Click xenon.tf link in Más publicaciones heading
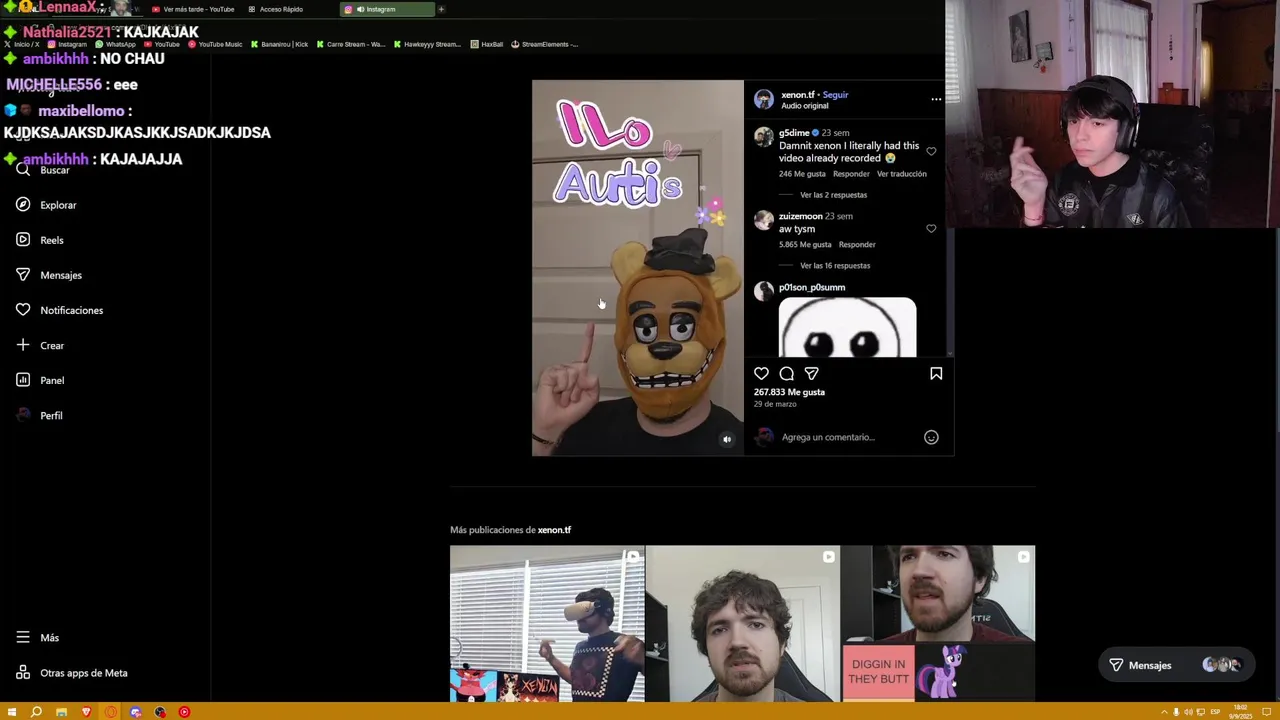Image resolution: width=1280 pixels, height=720 pixels. (554, 530)
